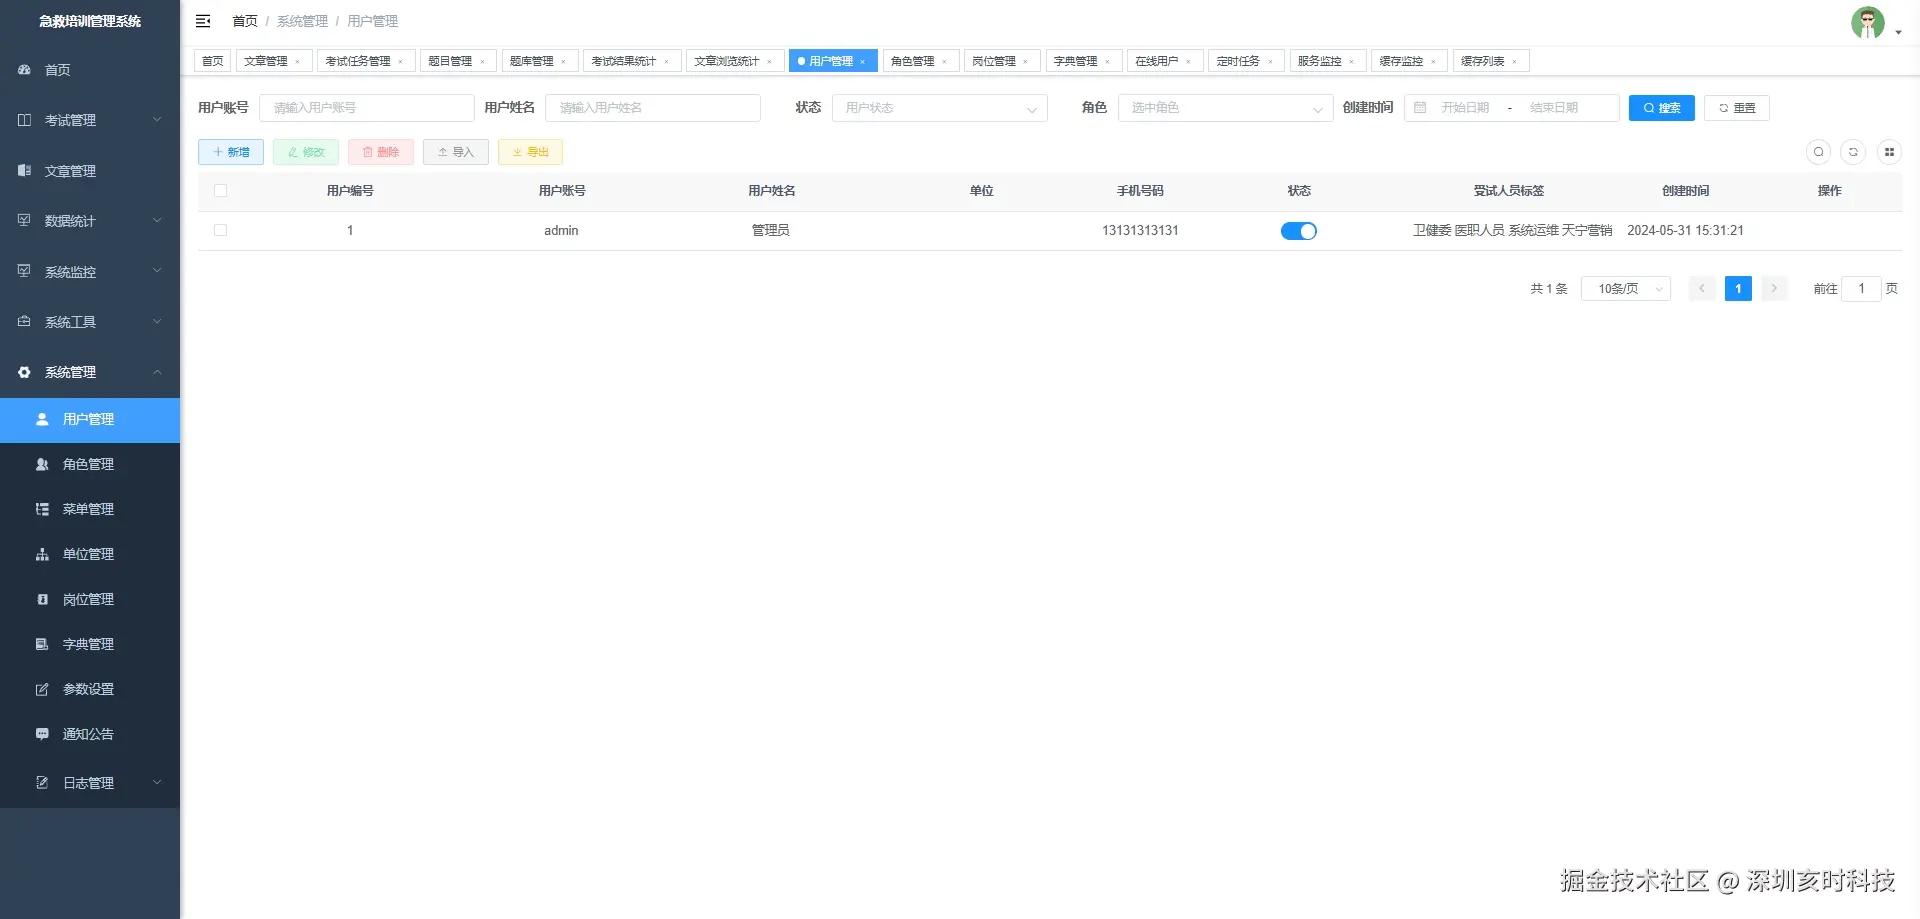The height and width of the screenshot is (919, 1920).
Task: Click the 通知公告 message icon
Action: click(x=42, y=734)
